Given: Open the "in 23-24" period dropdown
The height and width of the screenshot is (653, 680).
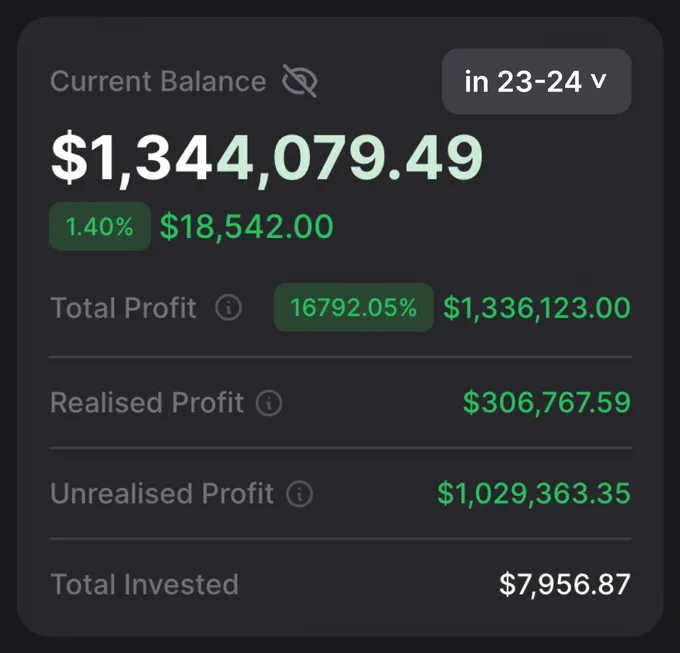Looking at the screenshot, I should (536, 82).
